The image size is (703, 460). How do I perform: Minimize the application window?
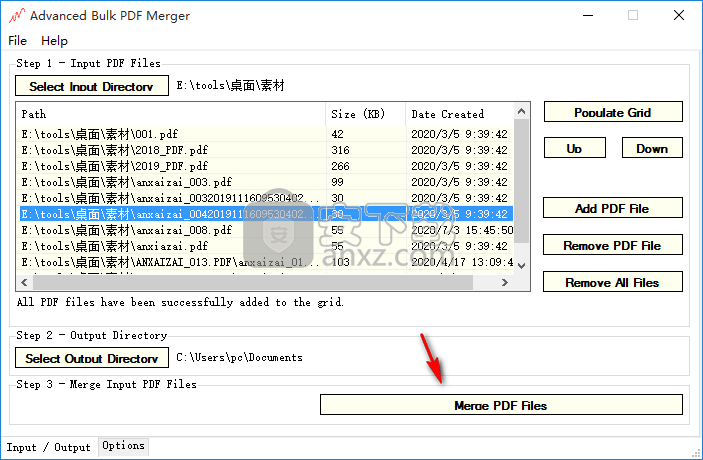click(588, 15)
